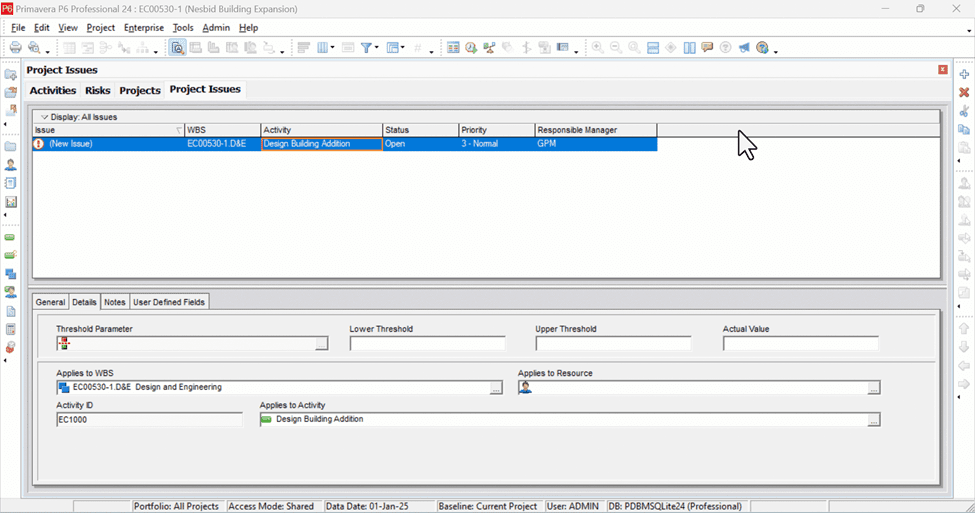Click the red Delete X in right sidebar
Viewport: 975px width, 513px height.
coord(964,92)
